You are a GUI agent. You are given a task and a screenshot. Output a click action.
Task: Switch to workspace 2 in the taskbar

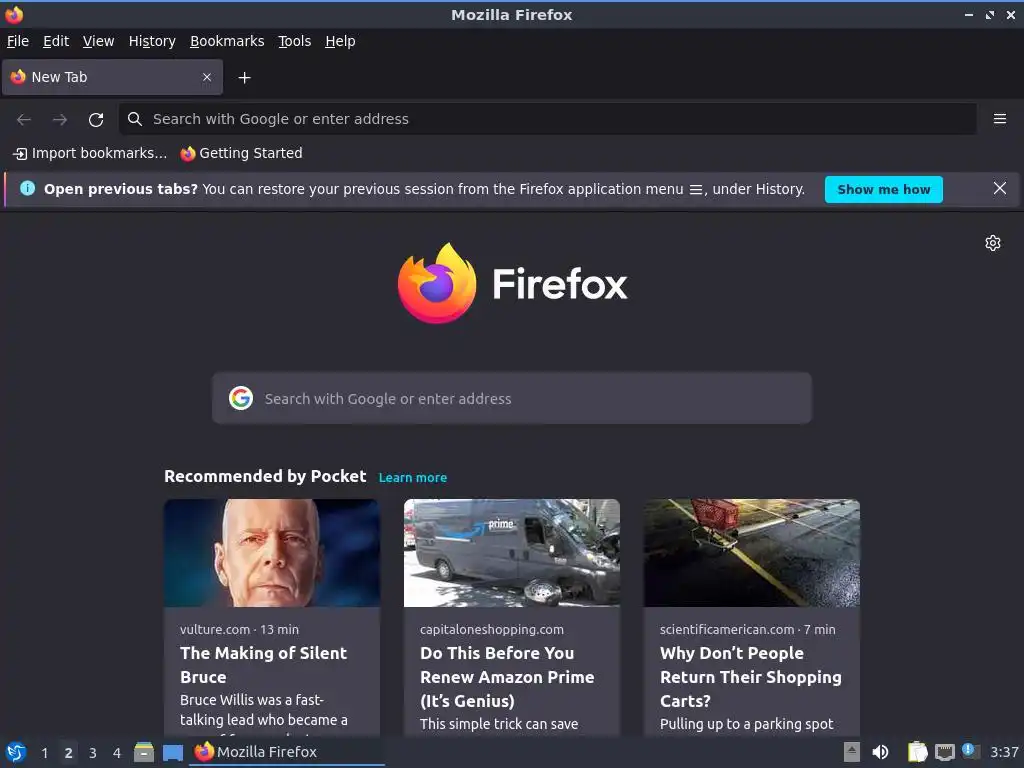click(x=69, y=753)
